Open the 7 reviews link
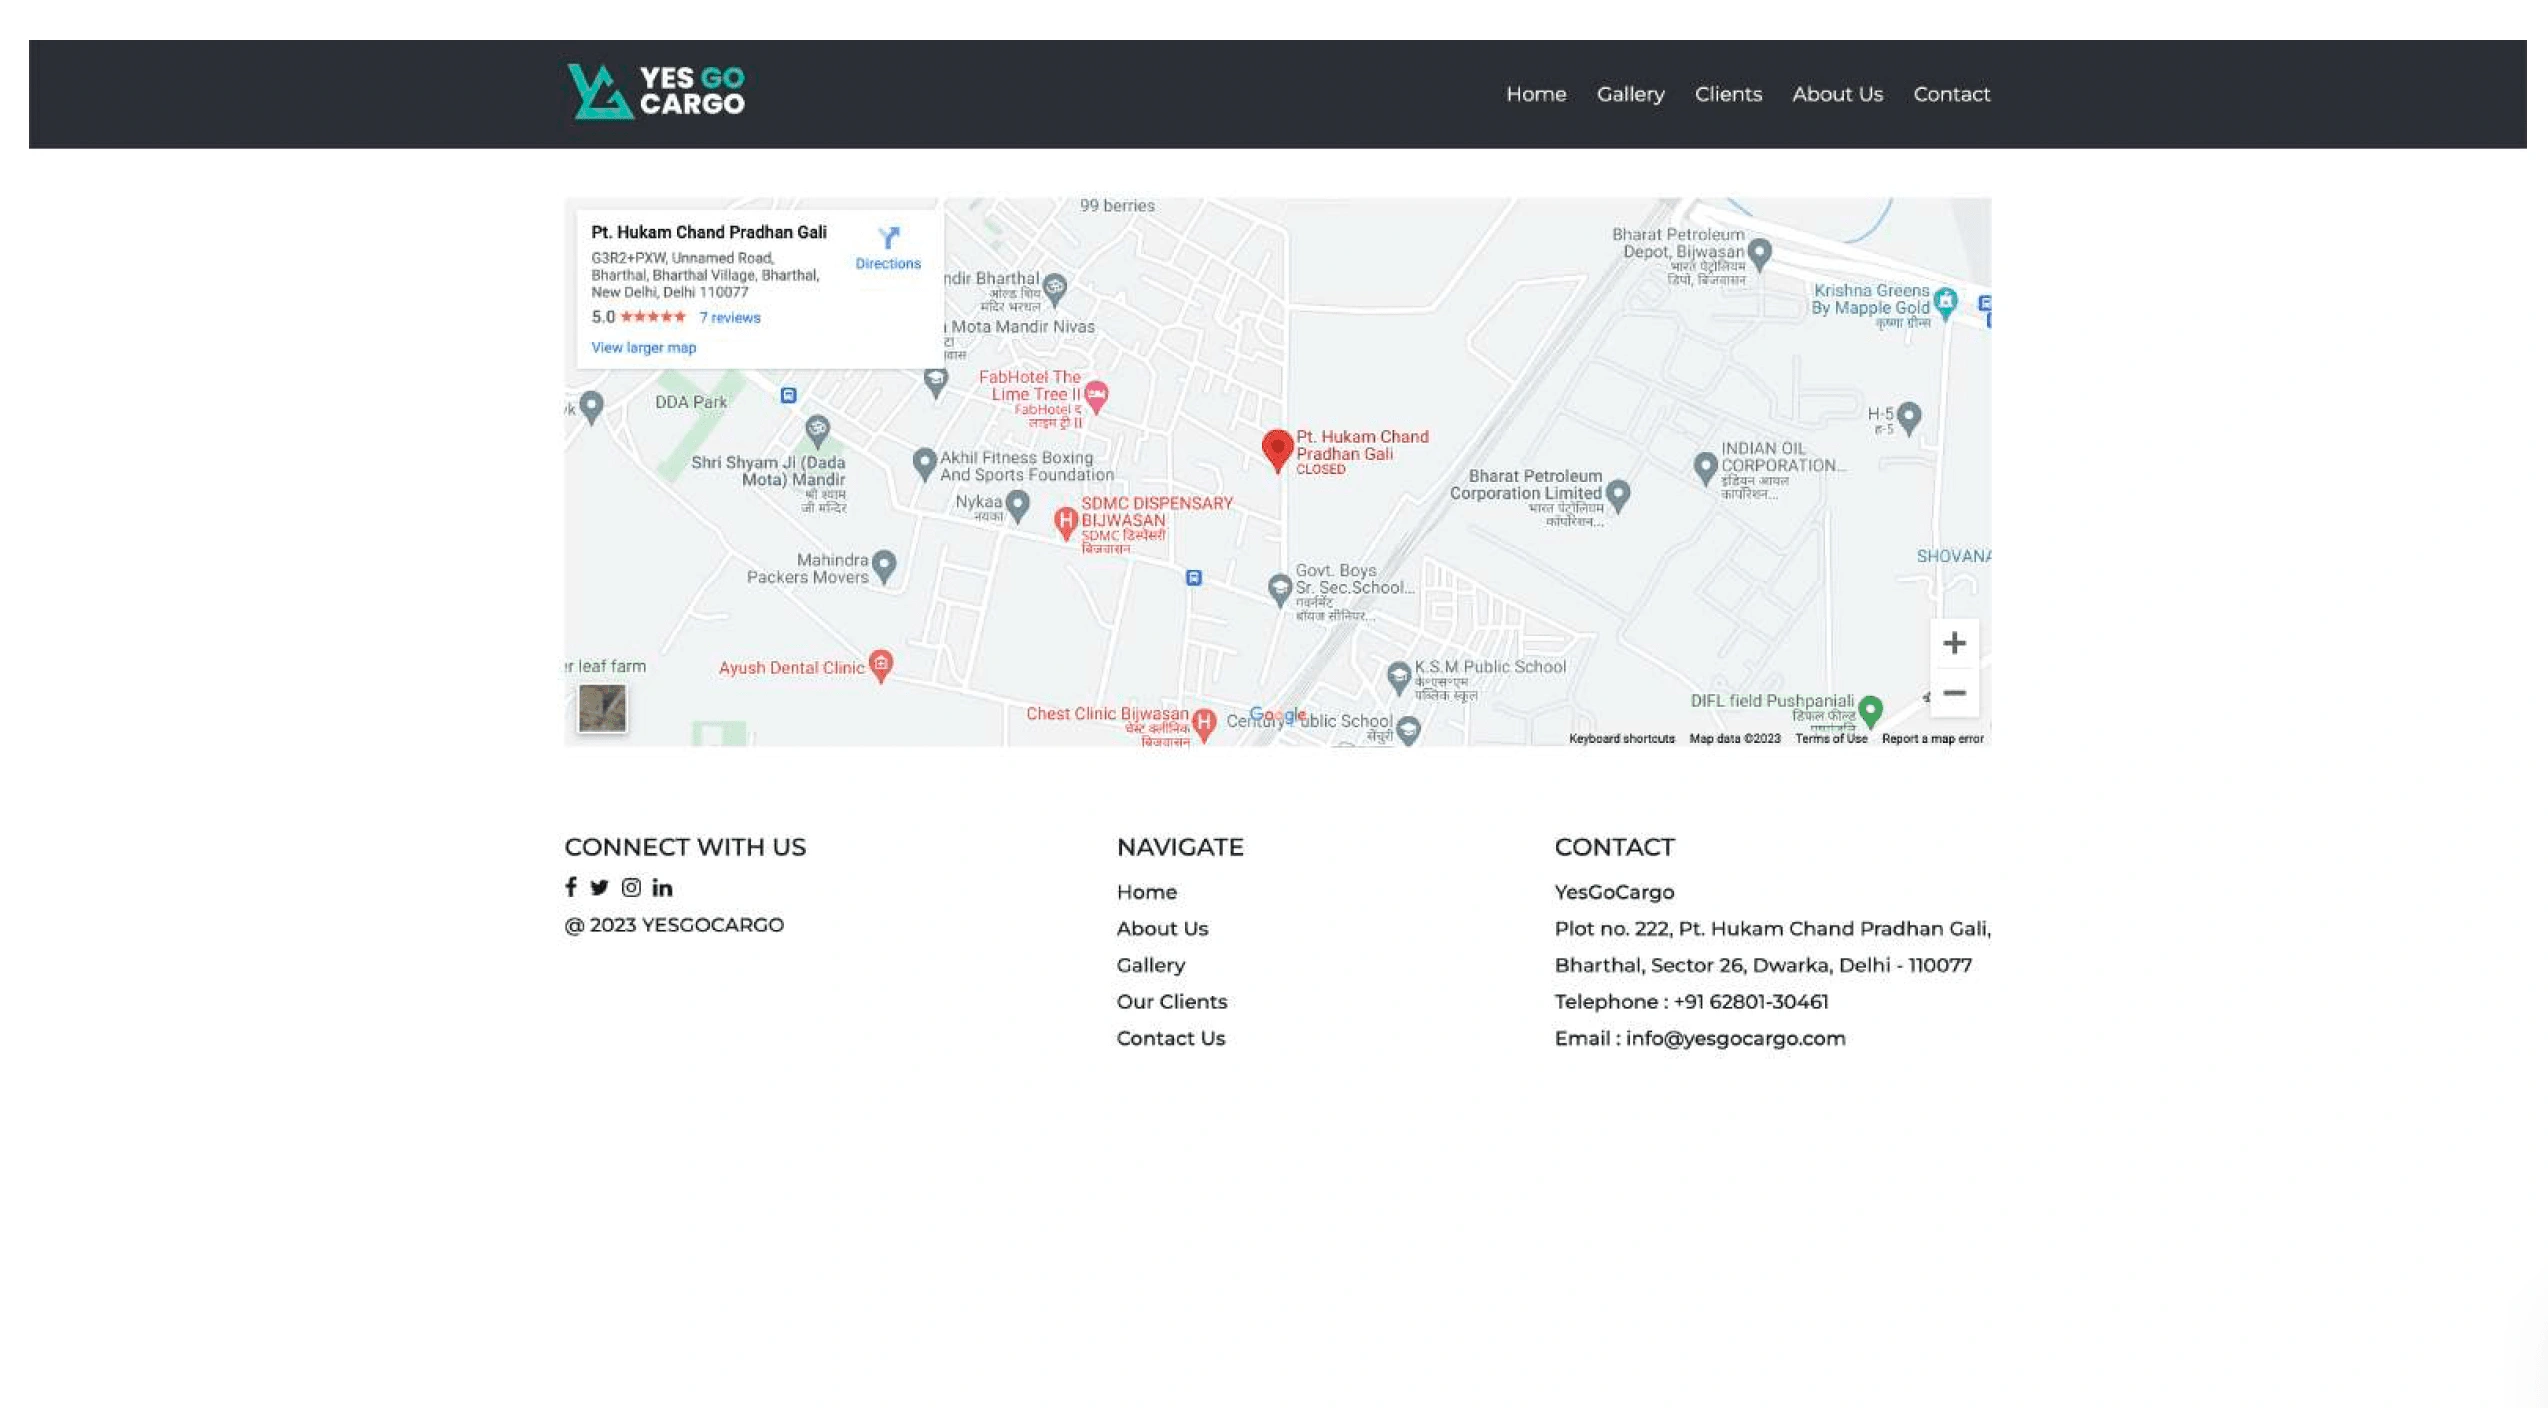The image size is (2548, 1408). [x=729, y=318]
